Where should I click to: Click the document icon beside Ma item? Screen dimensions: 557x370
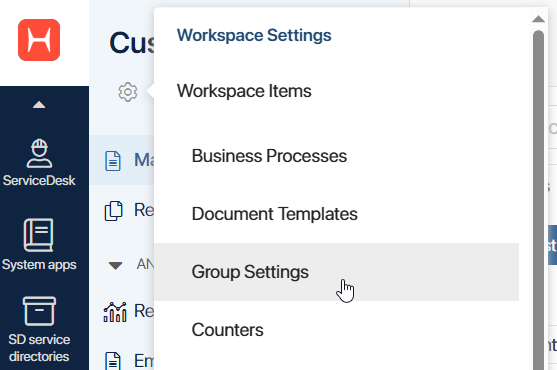[113, 161]
